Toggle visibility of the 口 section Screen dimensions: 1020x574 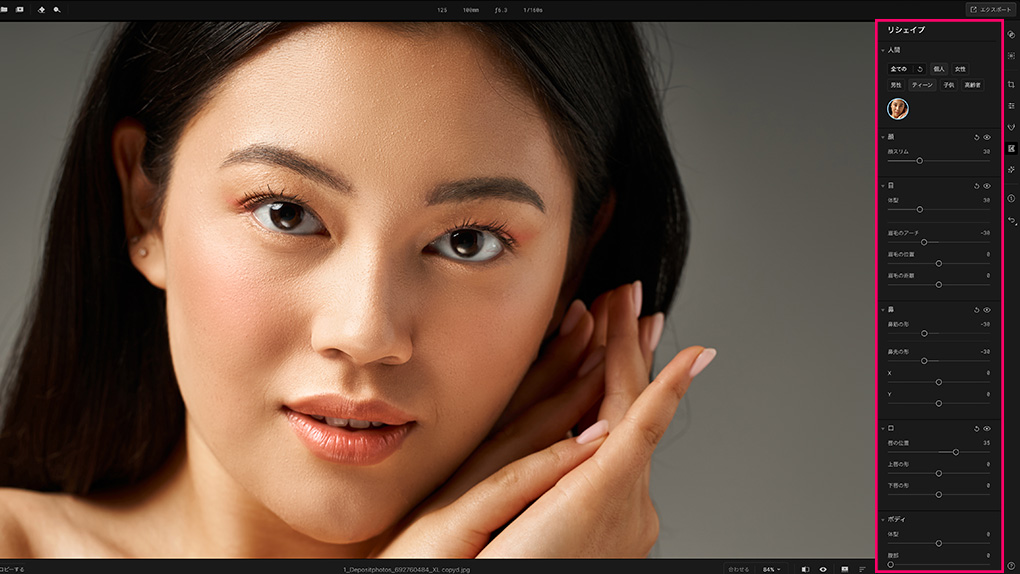click(x=987, y=429)
